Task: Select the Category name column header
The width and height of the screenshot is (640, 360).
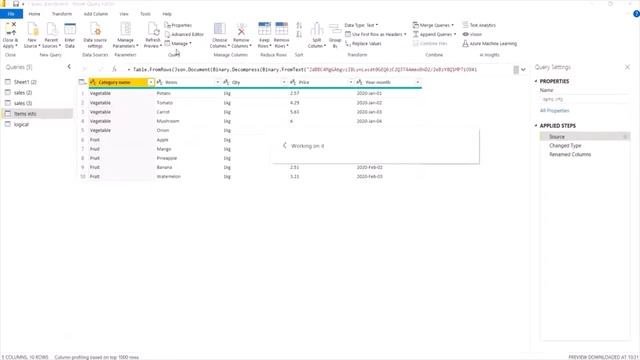Action: tap(122, 82)
